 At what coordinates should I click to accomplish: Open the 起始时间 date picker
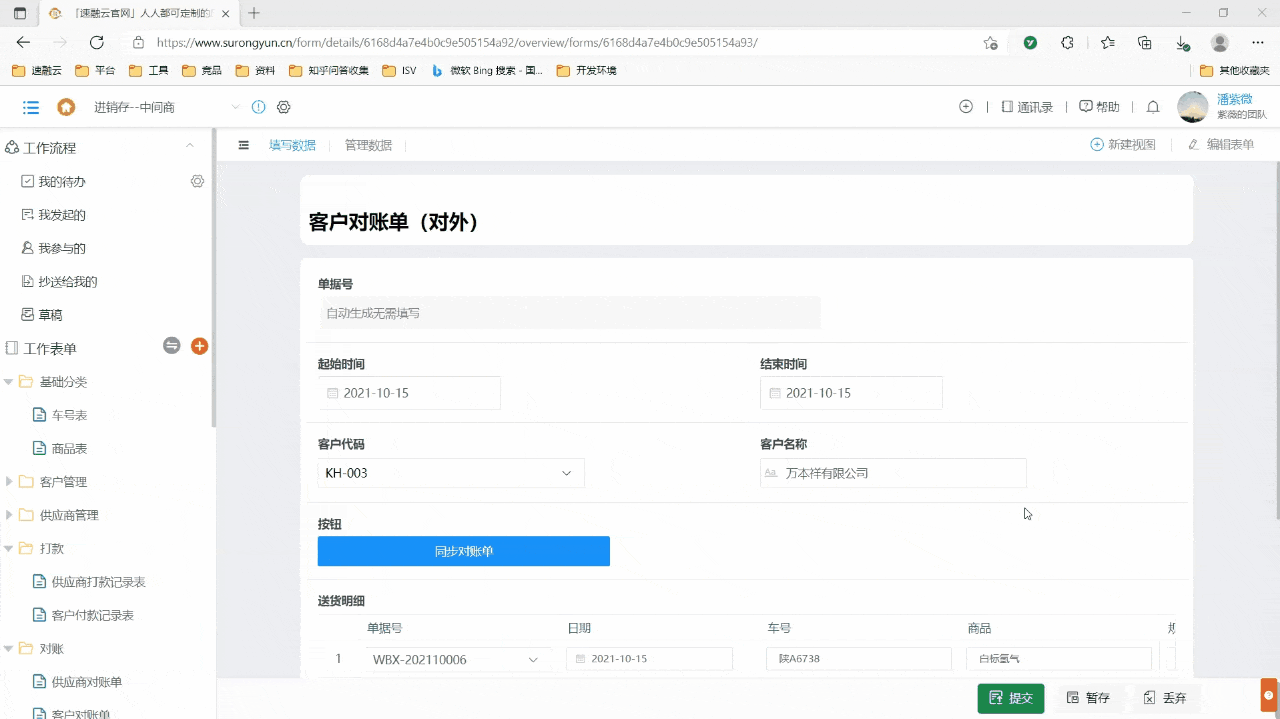point(409,393)
